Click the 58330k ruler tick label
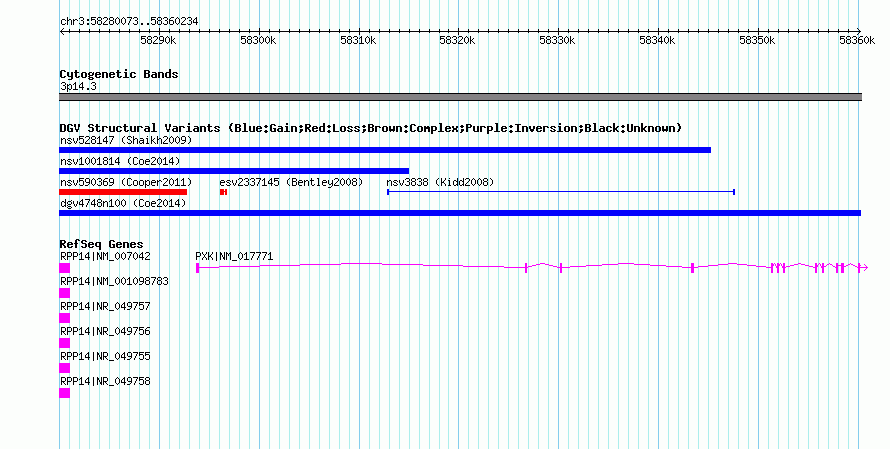The image size is (890, 449). pyautogui.click(x=557, y=40)
